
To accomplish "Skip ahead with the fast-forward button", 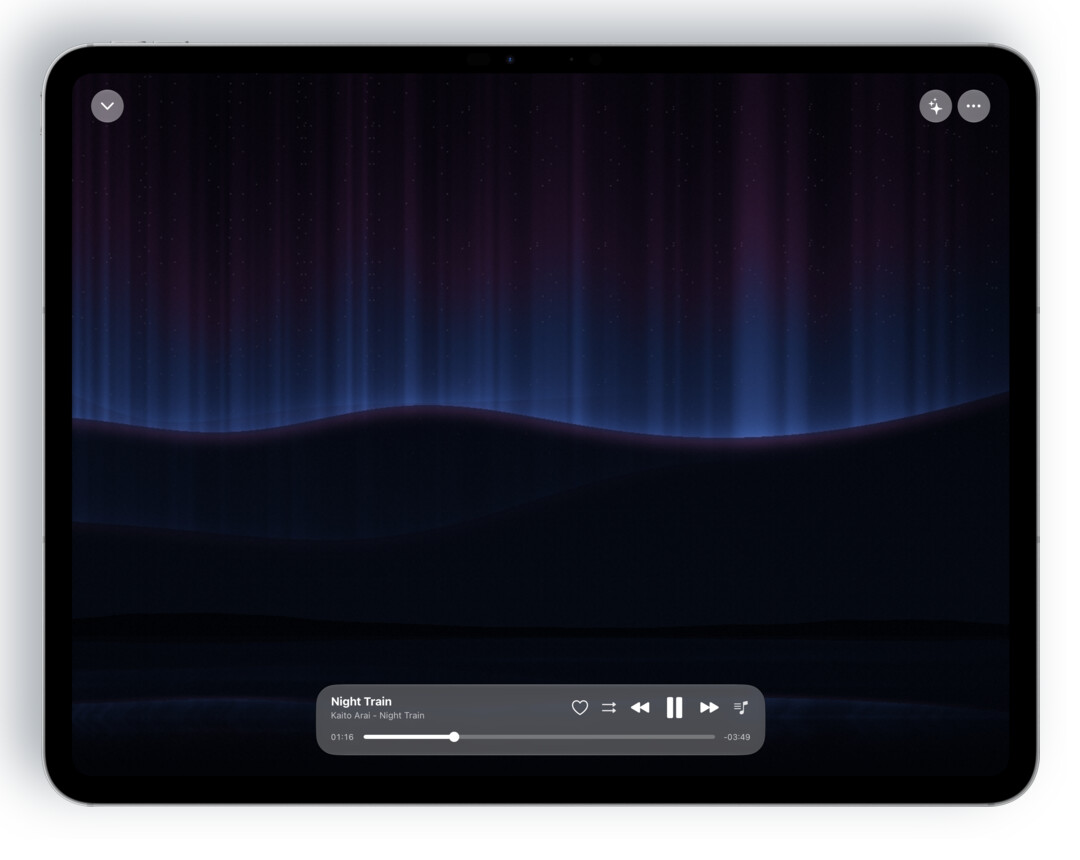I will point(709,707).
